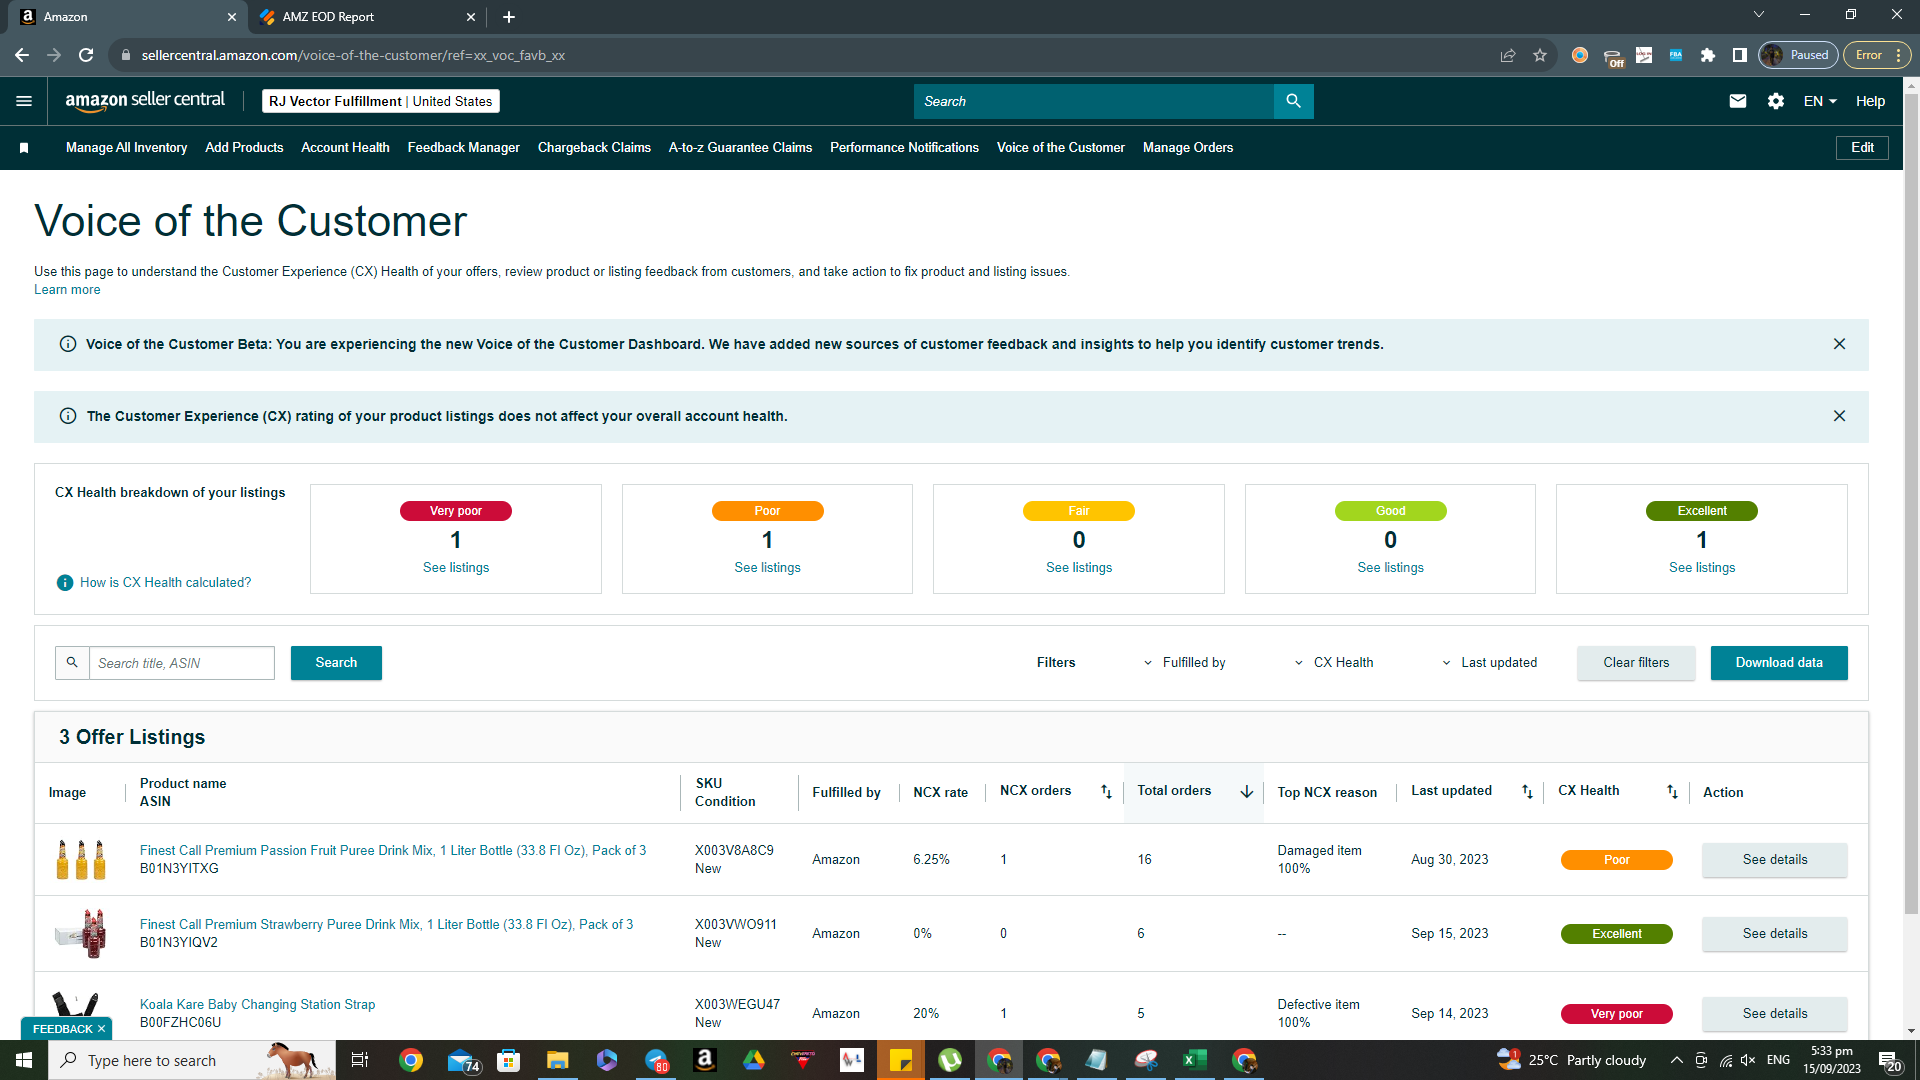Image resolution: width=1920 pixels, height=1080 pixels.
Task: Click the bookmark flag icon in favorites bar
Action: click(x=24, y=148)
